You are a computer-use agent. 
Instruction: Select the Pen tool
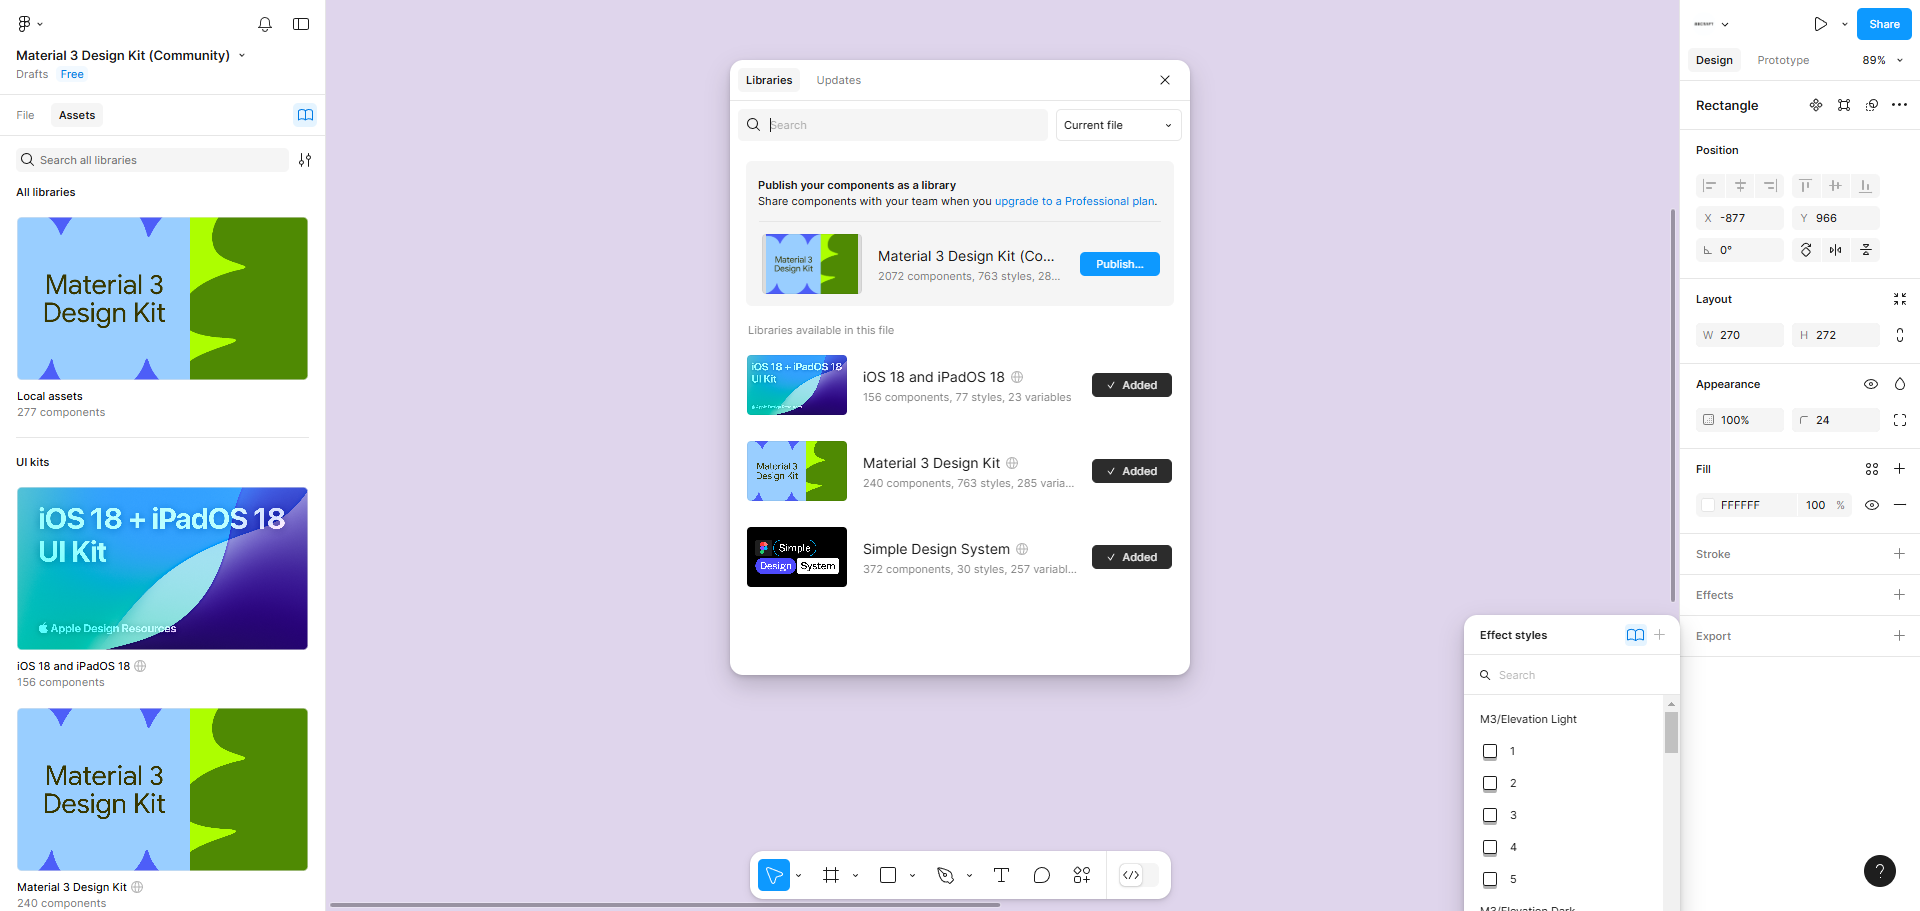945,875
